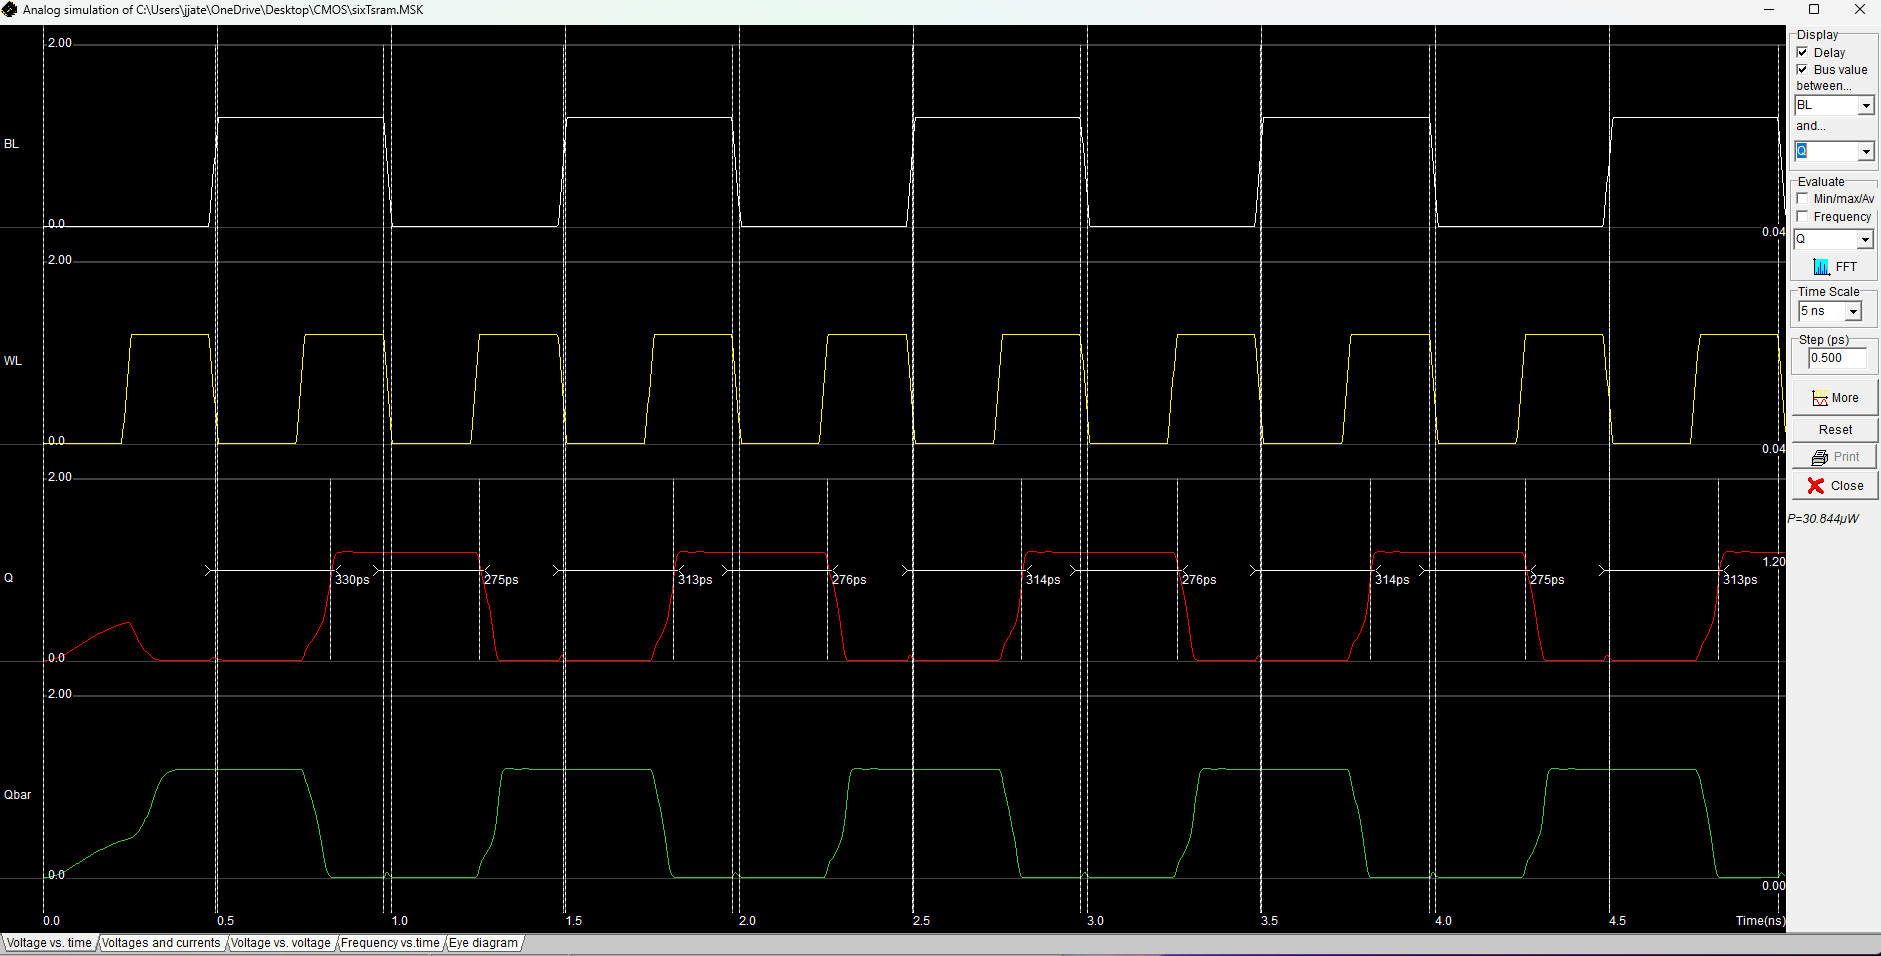The height and width of the screenshot is (956, 1881).
Task: Maximize the simulation window
Action: (1814, 10)
